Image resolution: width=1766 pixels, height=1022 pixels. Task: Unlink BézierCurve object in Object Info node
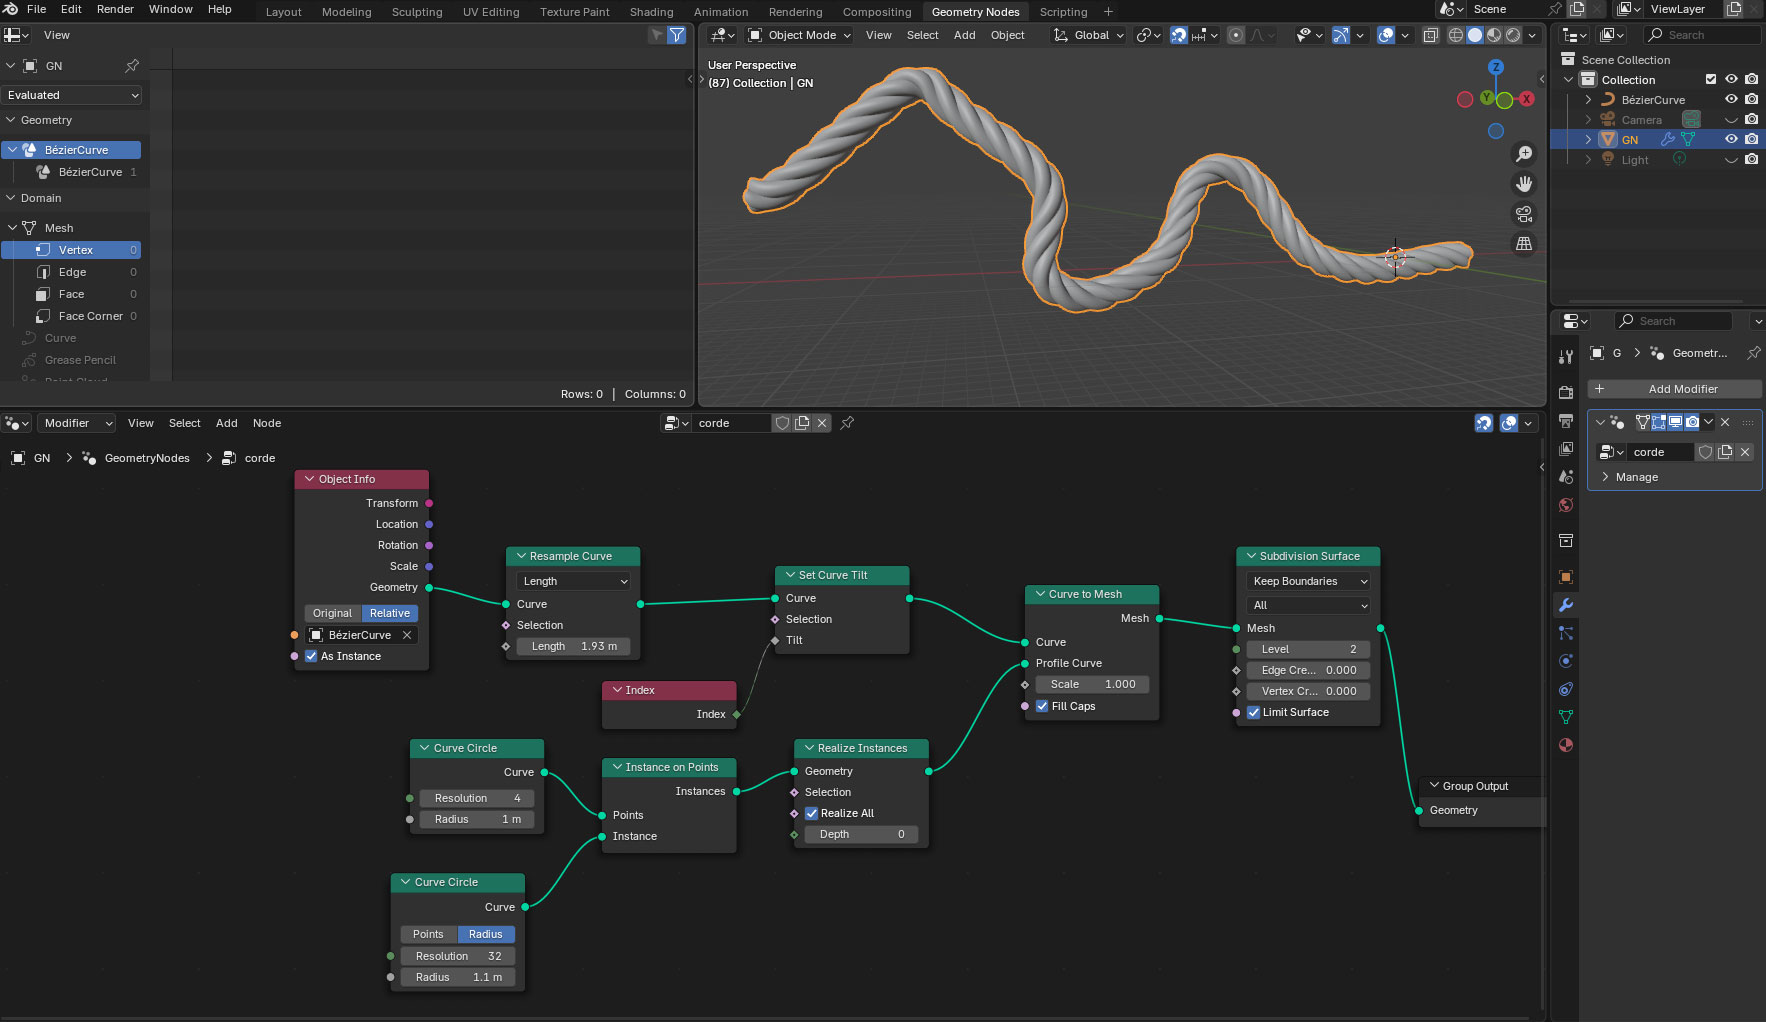pos(407,635)
